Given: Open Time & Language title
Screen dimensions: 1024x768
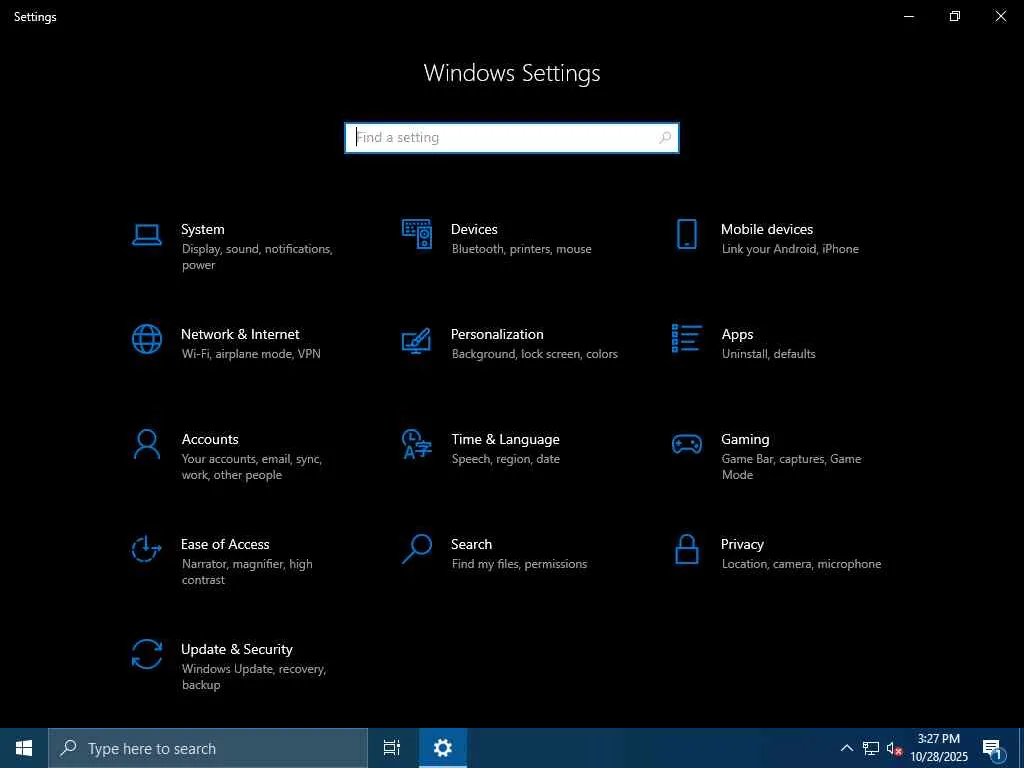Looking at the screenshot, I should tap(505, 440).
